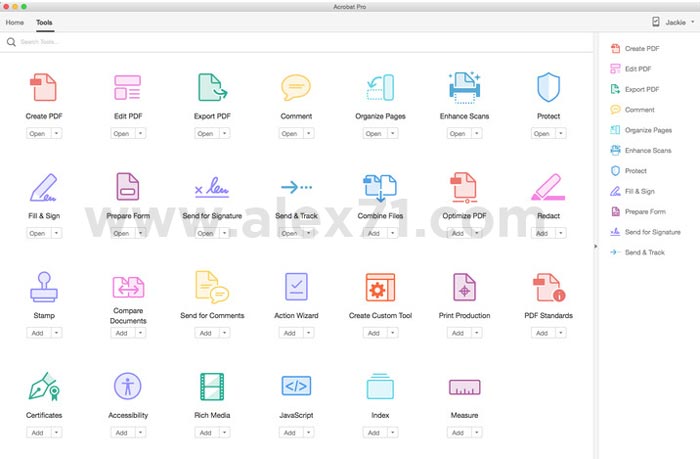This screenshot has height=459, width=700.
Task: Click the Organize Pages icon in grid
Action: tap(380, 87)
